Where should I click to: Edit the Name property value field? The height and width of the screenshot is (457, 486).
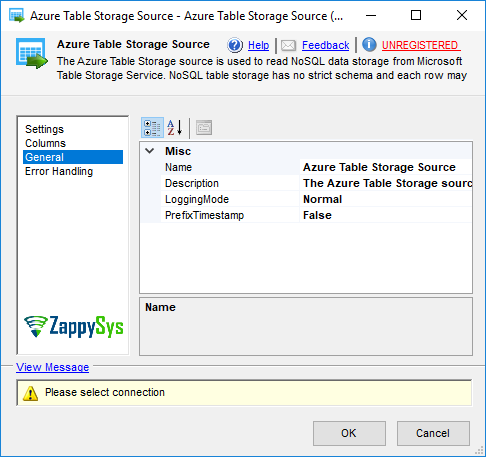386,167
